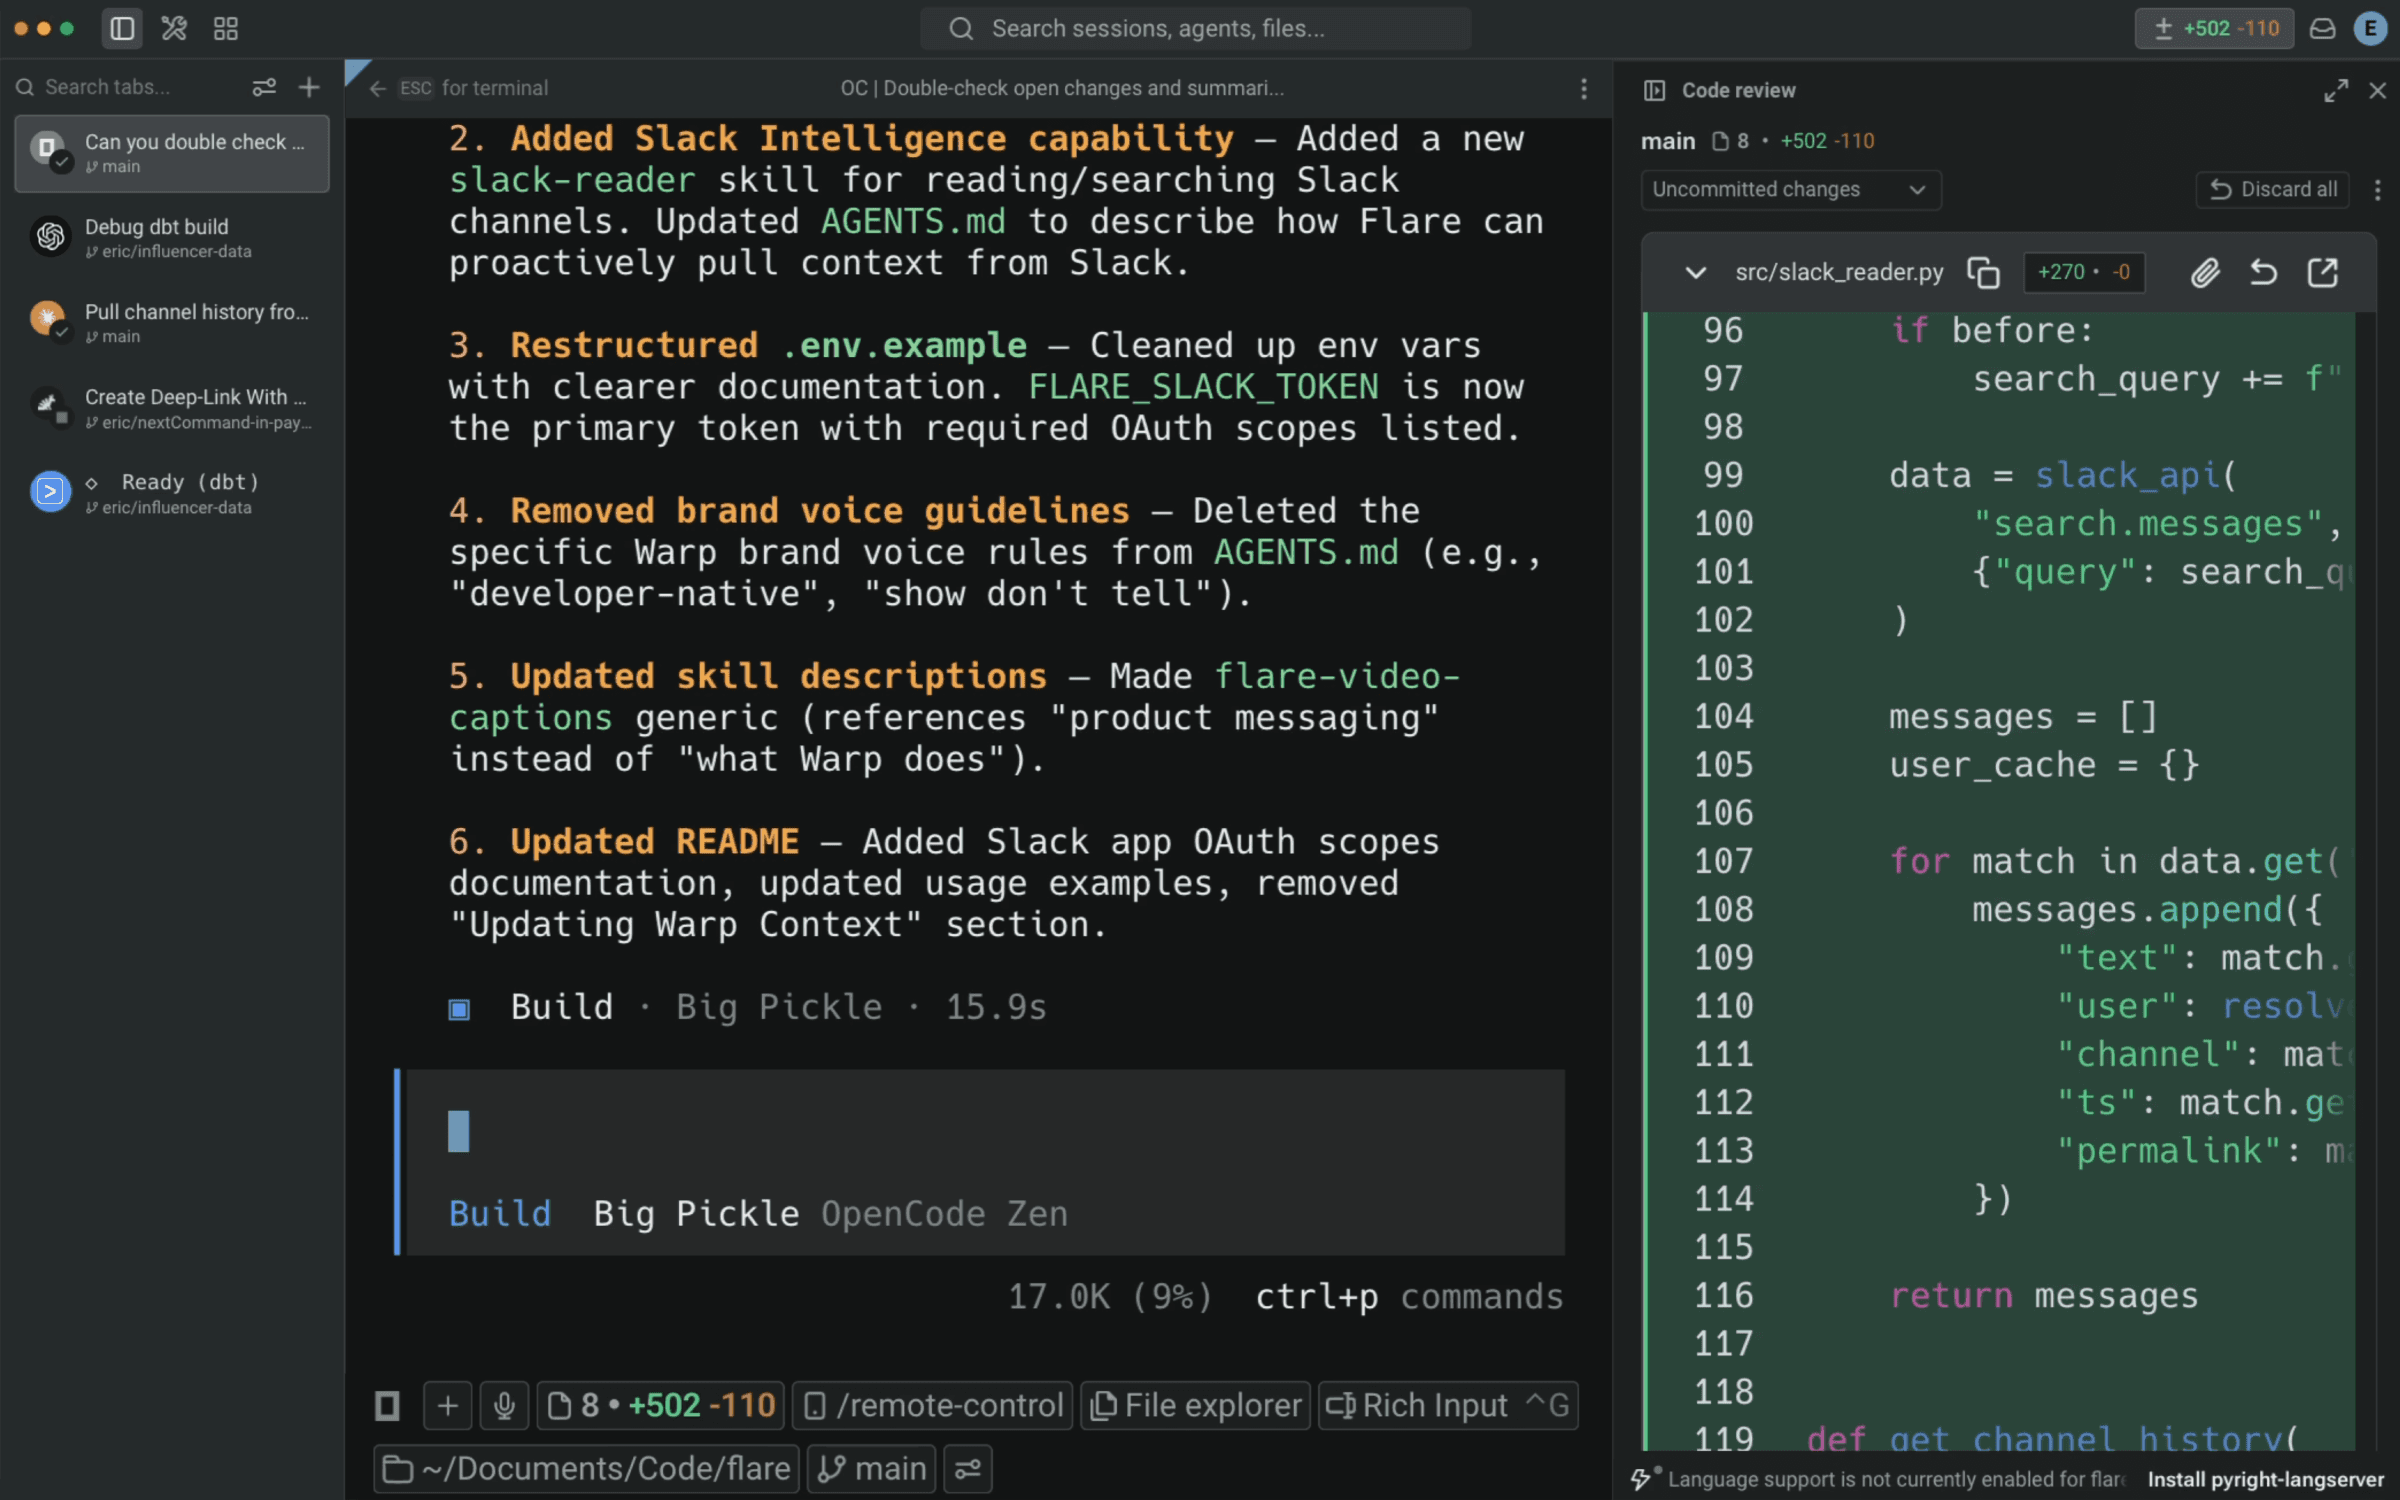The height and width of the screenshot is (1500, 2400).
Task: Toggle voice input microphone button
Action: coord(504,1406)
